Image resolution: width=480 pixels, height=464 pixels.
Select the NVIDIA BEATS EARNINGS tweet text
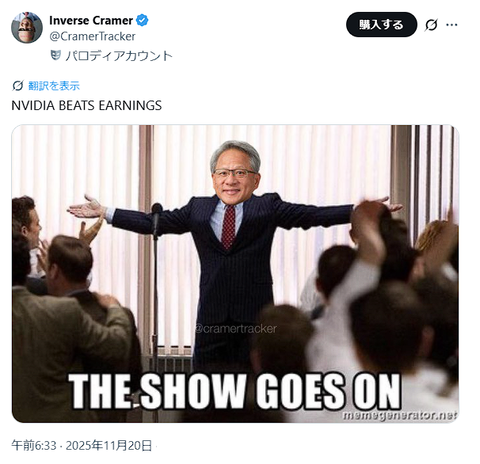click(x=87, y=105)
